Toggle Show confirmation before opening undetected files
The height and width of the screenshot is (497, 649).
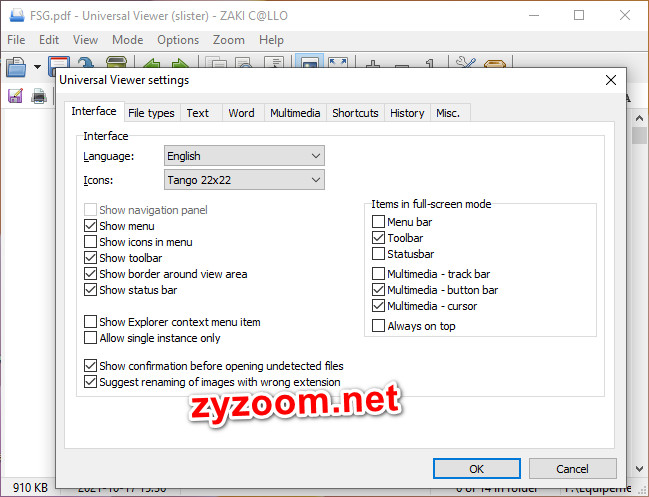[x=90, y=366]
